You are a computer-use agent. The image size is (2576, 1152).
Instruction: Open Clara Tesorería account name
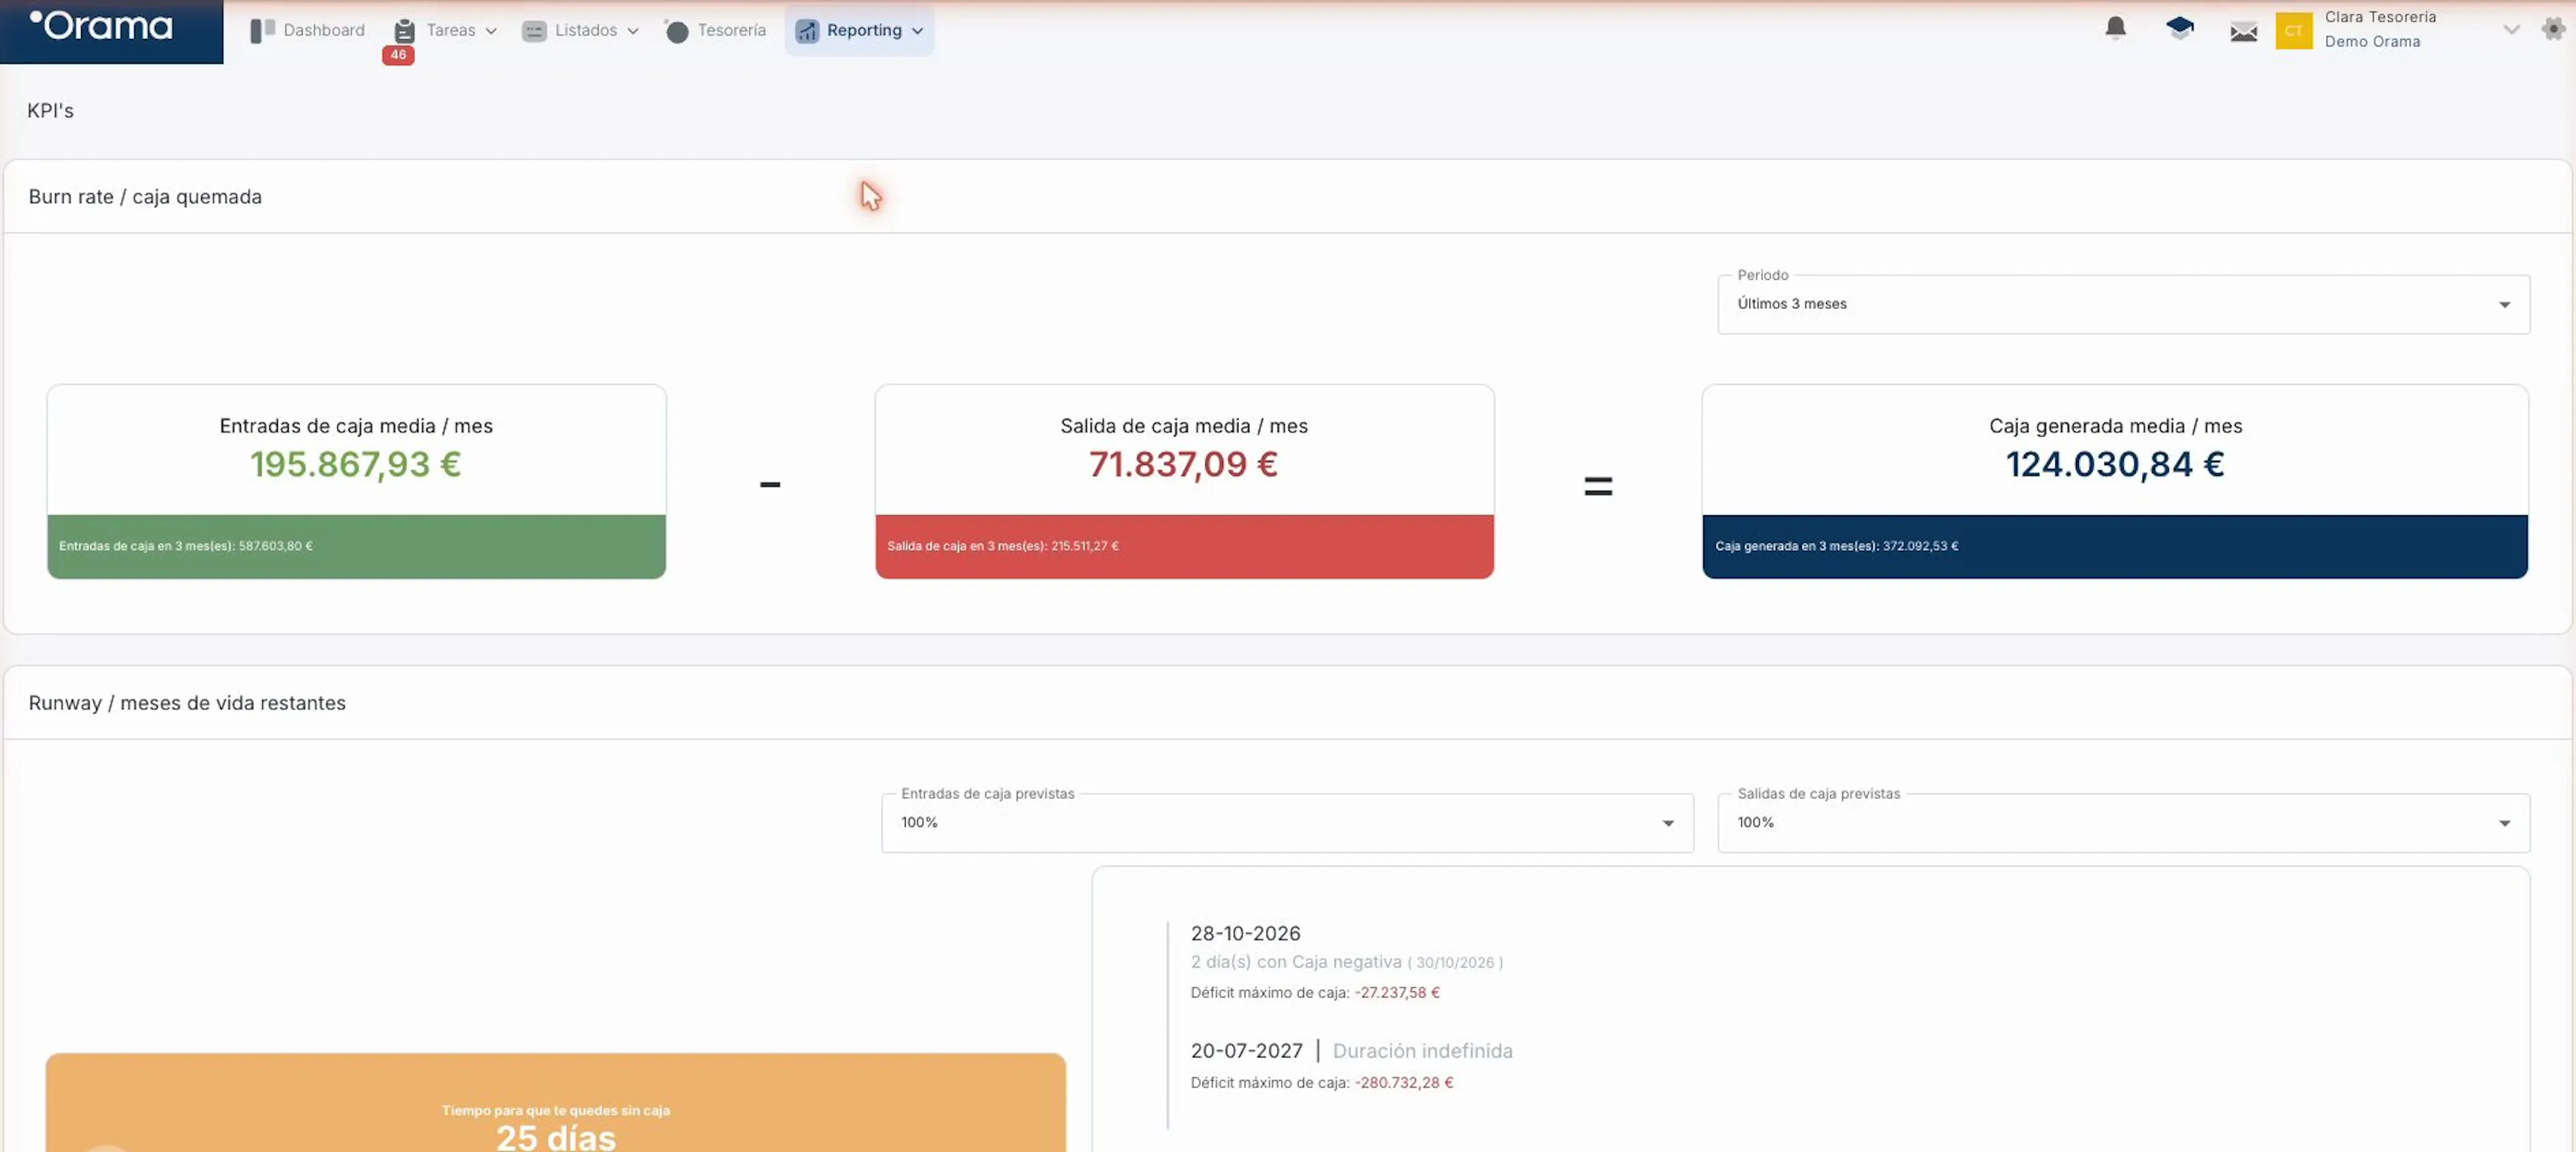tap(2380, 17)
